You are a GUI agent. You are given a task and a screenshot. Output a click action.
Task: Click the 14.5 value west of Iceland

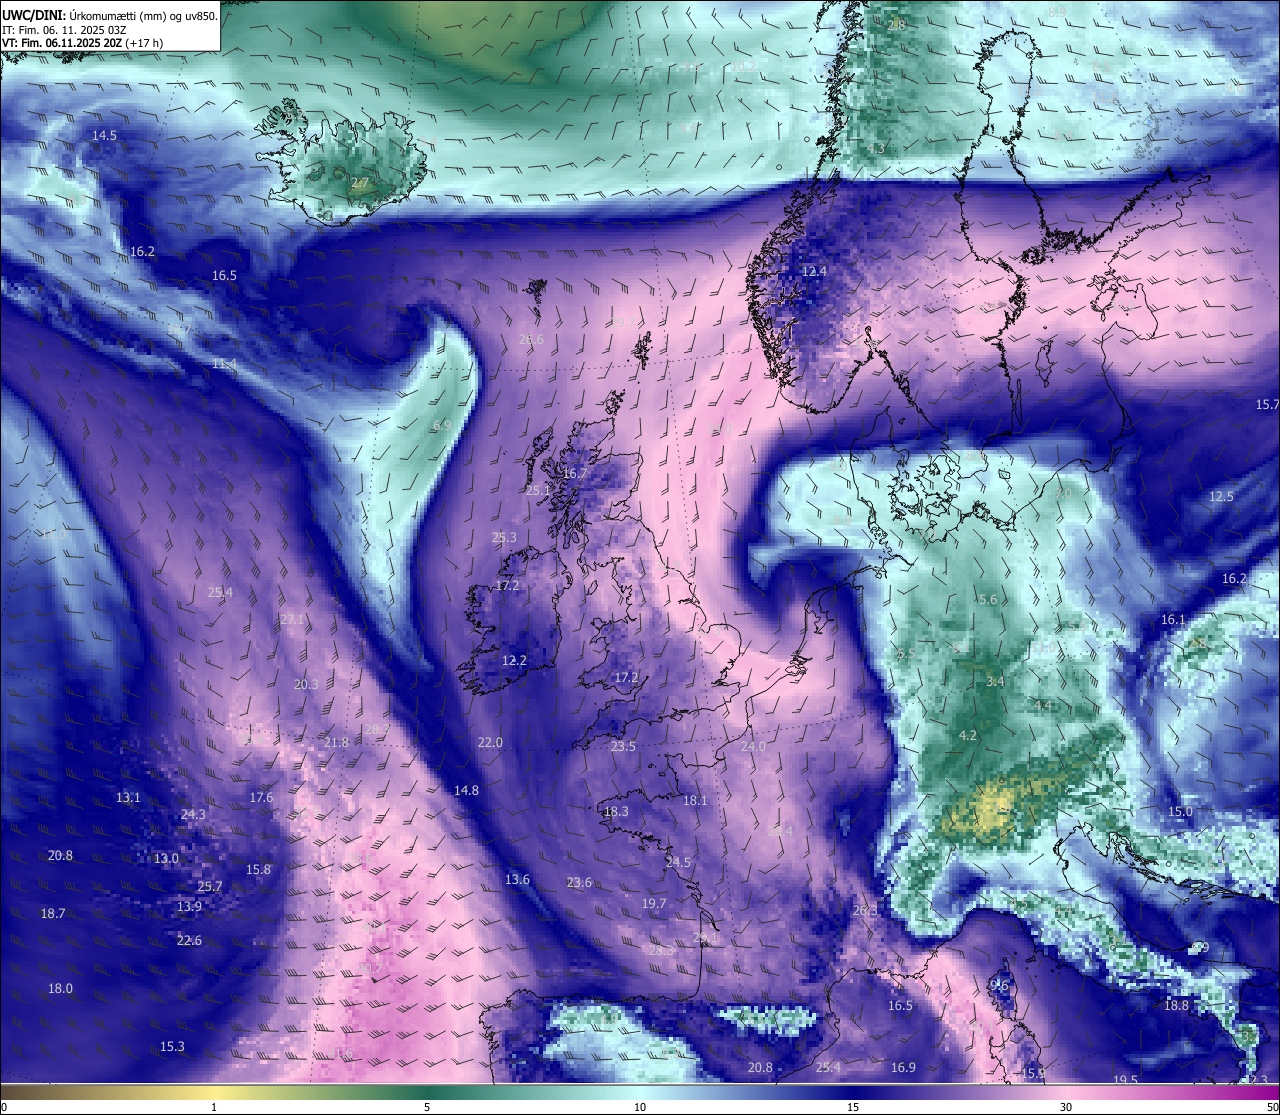(x=105, y=135)
